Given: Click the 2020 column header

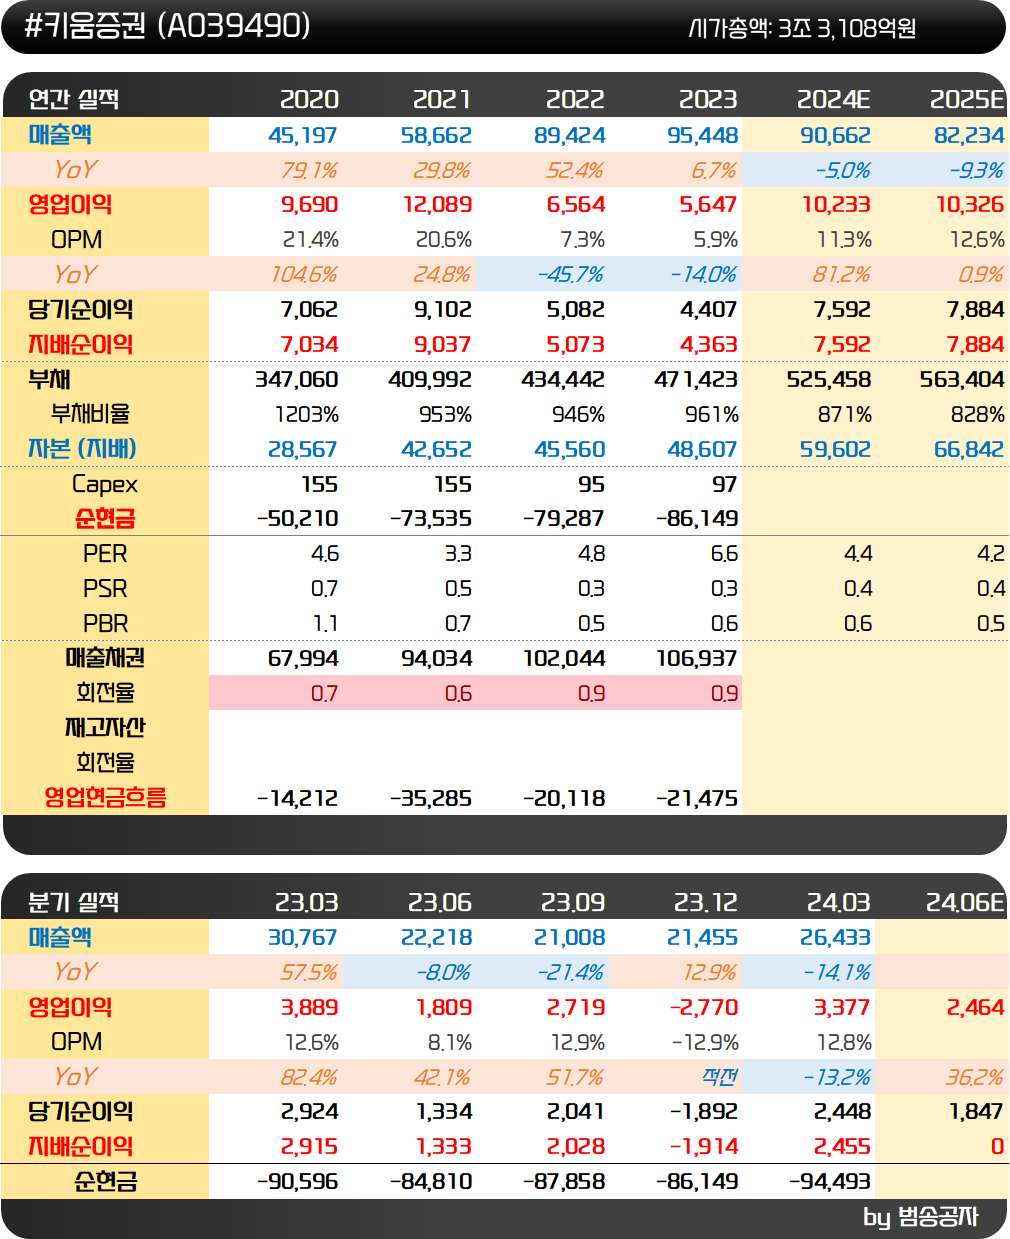Looking at the screenshot, I should click(309, 99).
